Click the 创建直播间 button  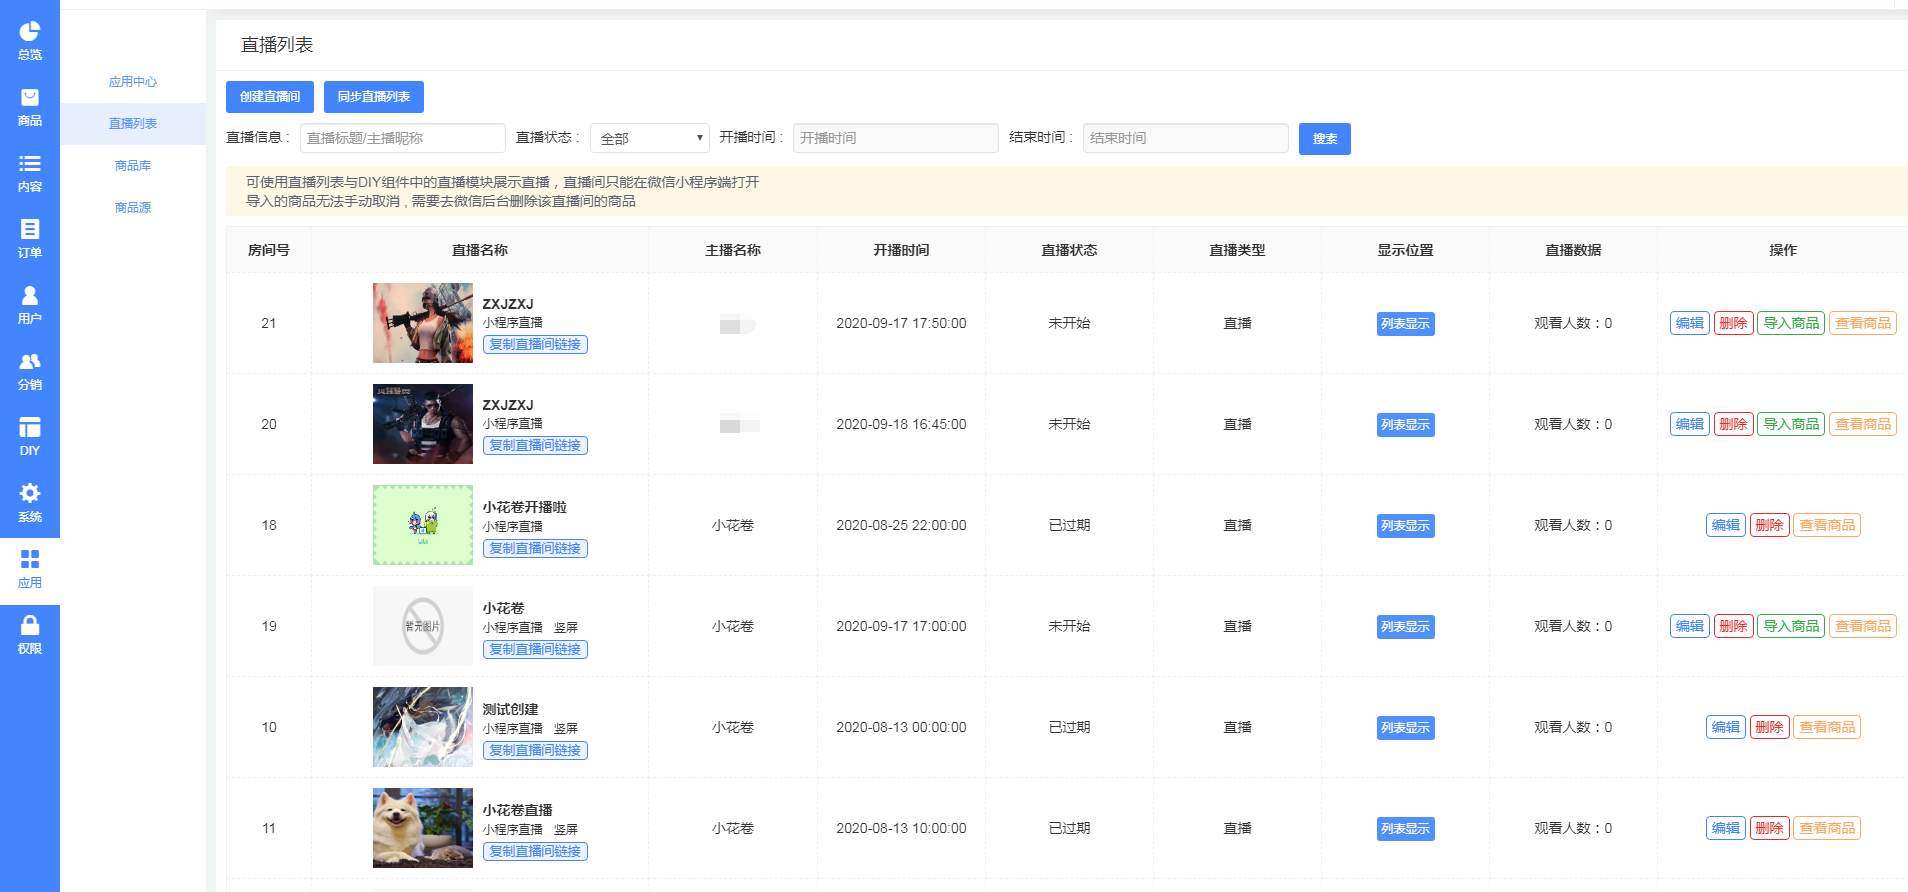(270, 97)
